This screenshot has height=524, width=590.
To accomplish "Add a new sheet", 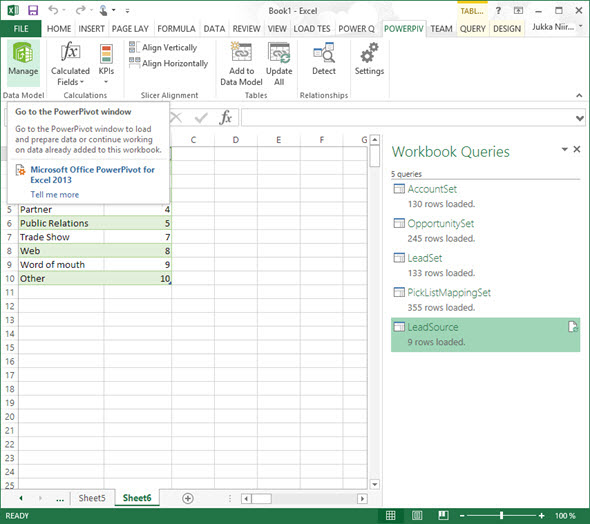I will click(x=187, y=498).
